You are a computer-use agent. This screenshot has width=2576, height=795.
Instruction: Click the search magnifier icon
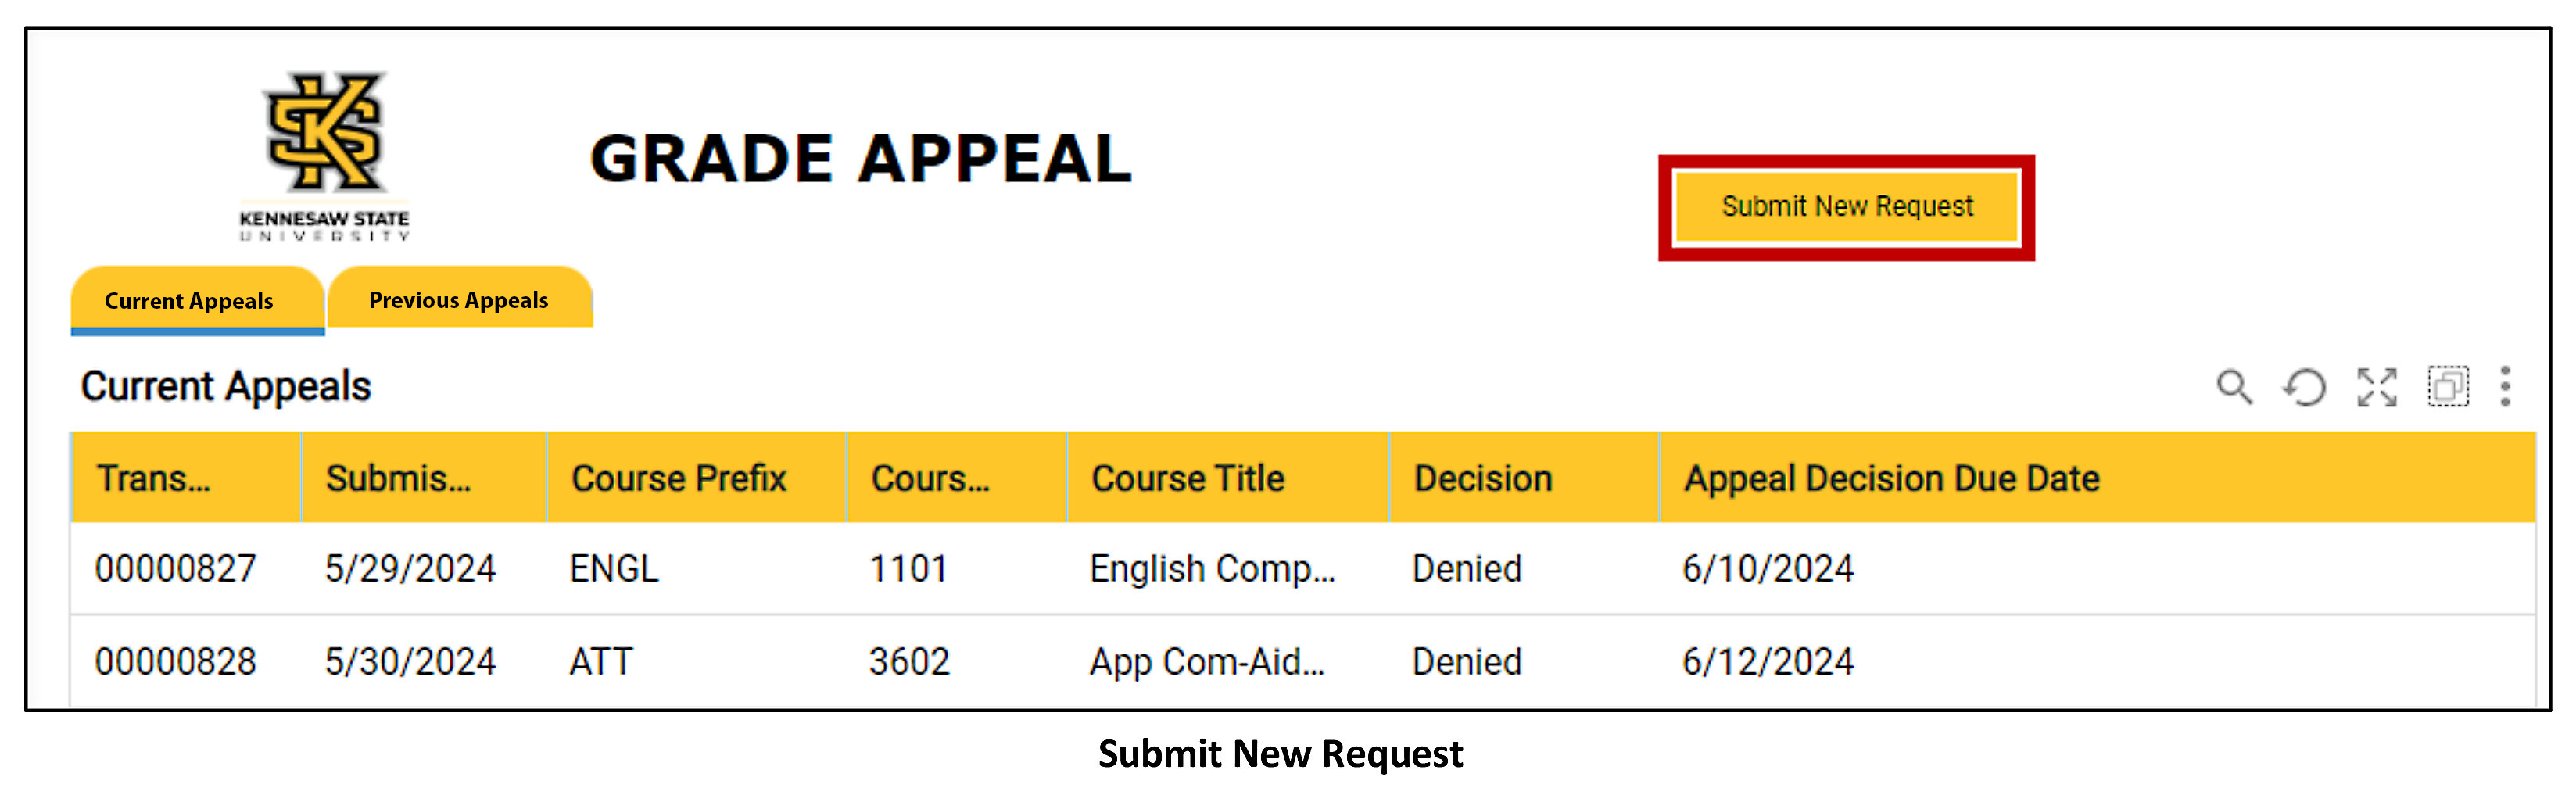pos(2234,387)
